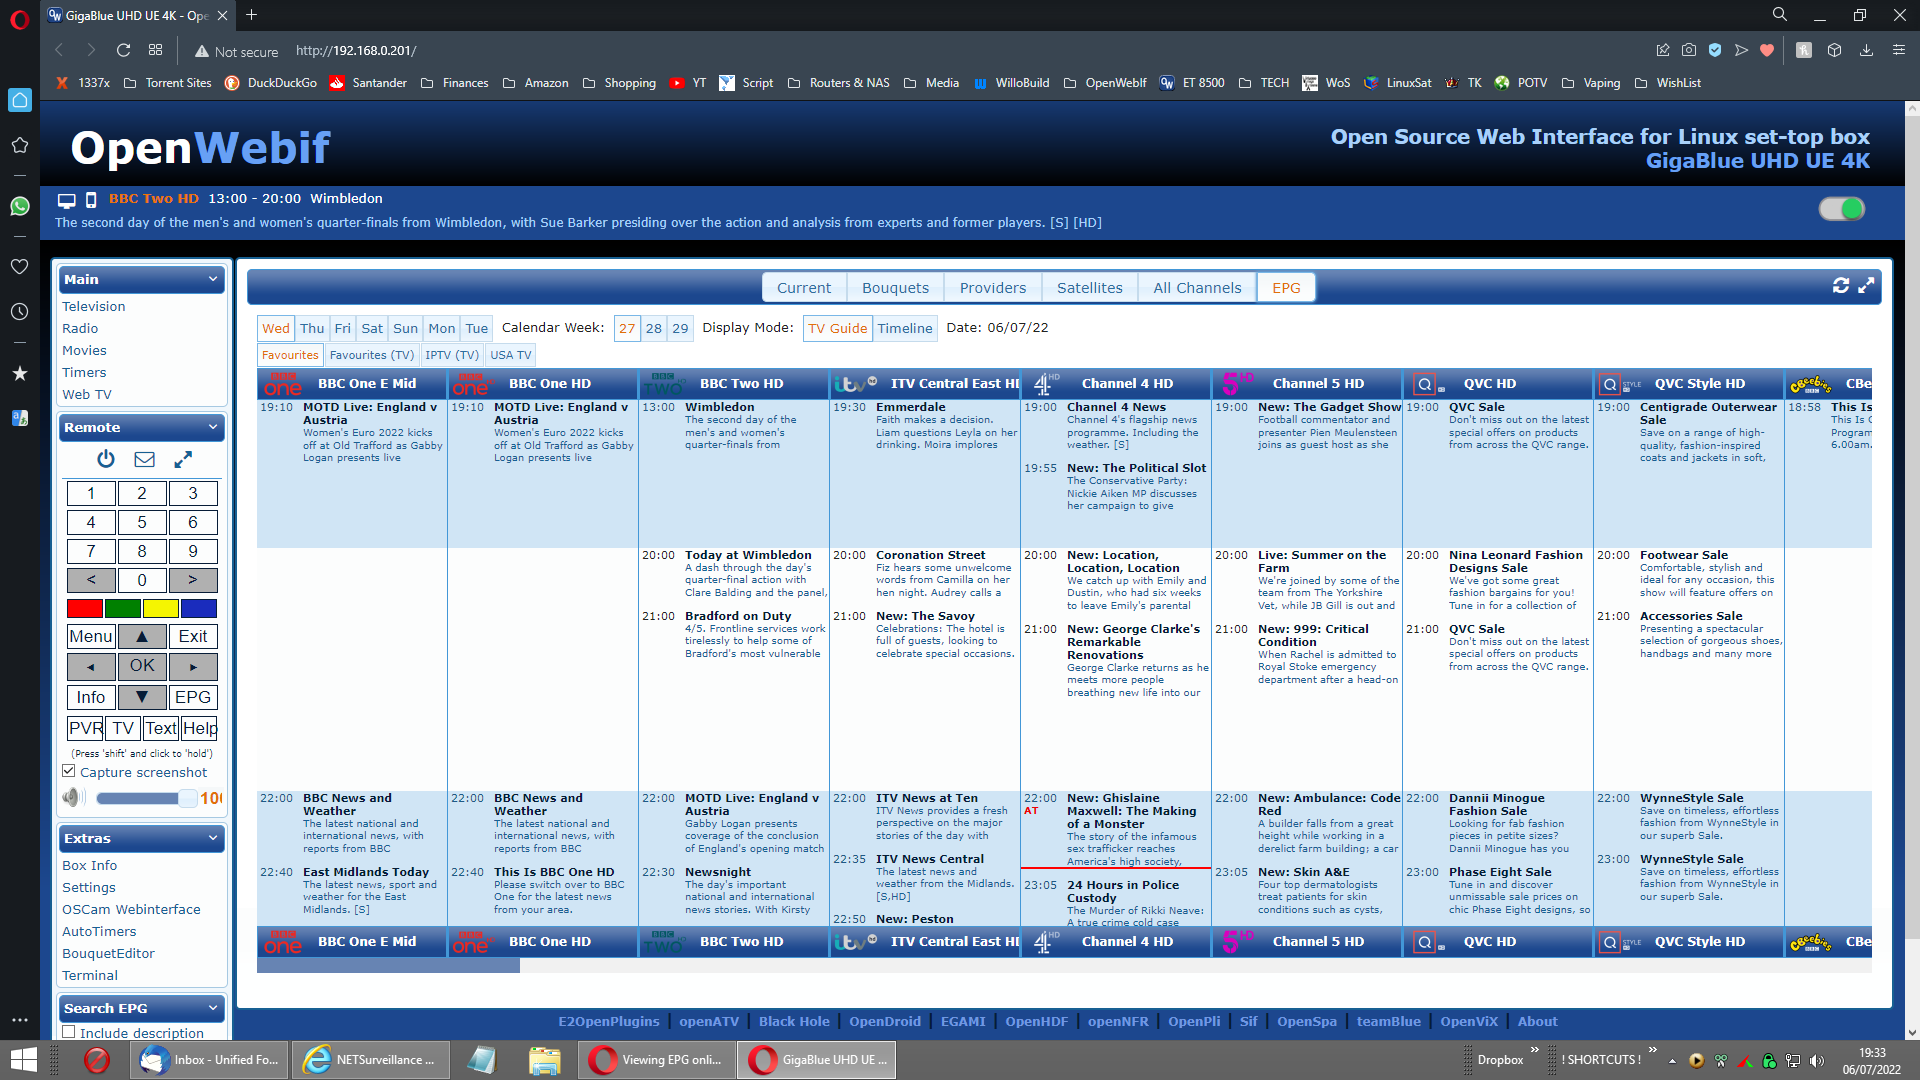The width and height of the screenshot is (1920, 1080).
Task: Collapse the Extras panel
Action: 141,838
